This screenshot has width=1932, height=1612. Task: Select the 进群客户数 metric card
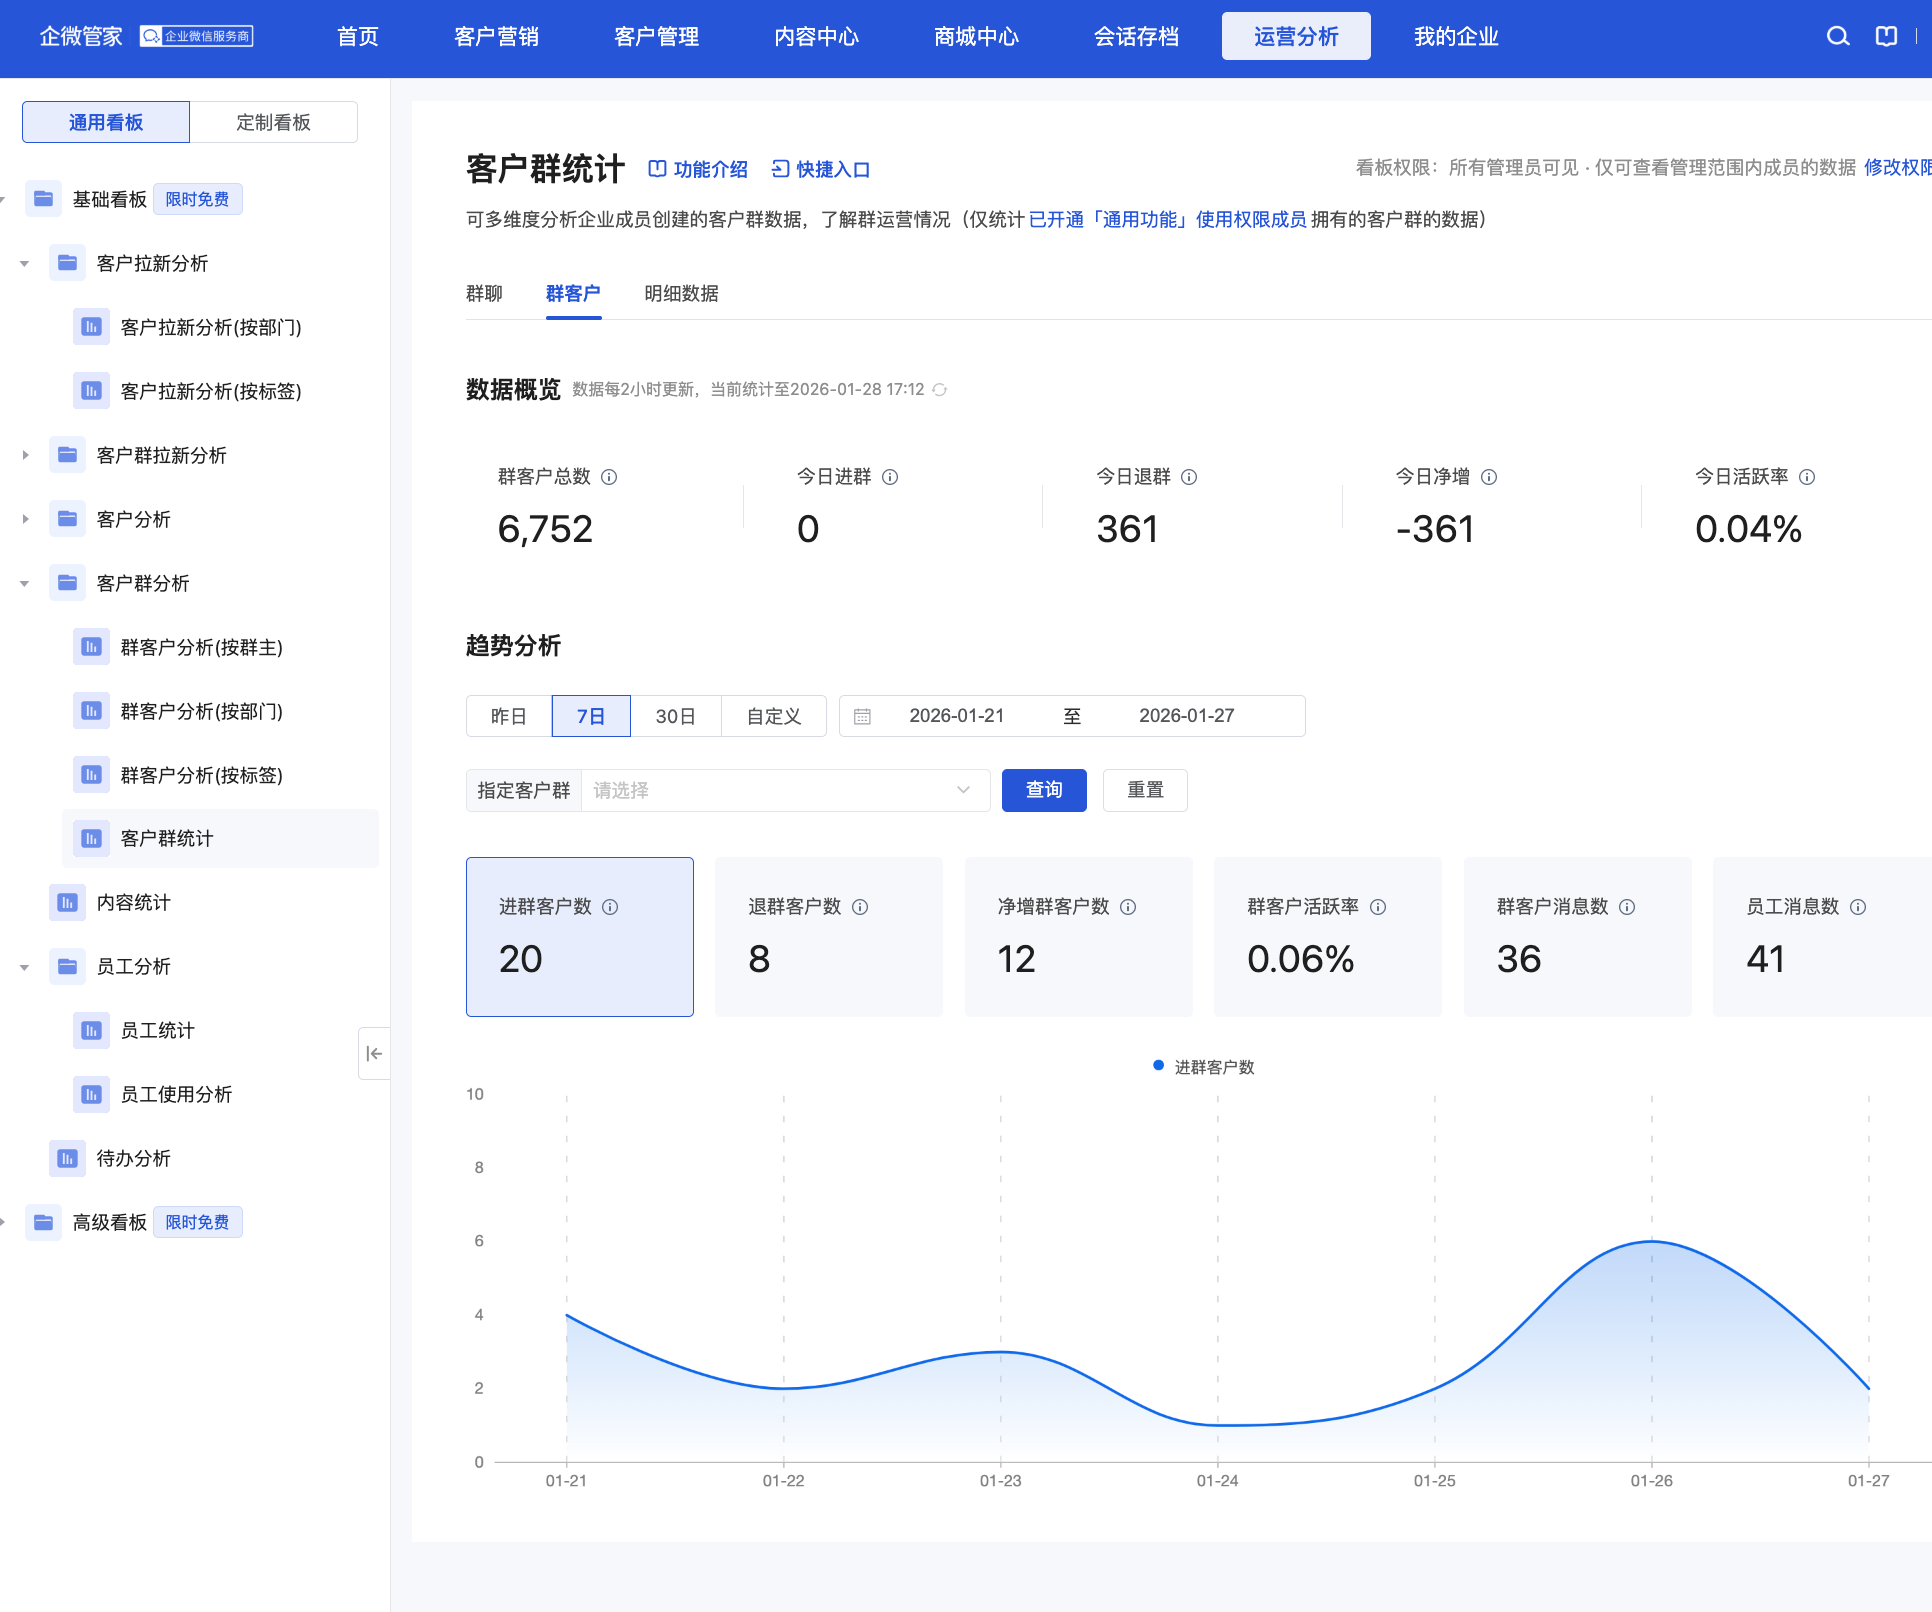coord(580,937)
